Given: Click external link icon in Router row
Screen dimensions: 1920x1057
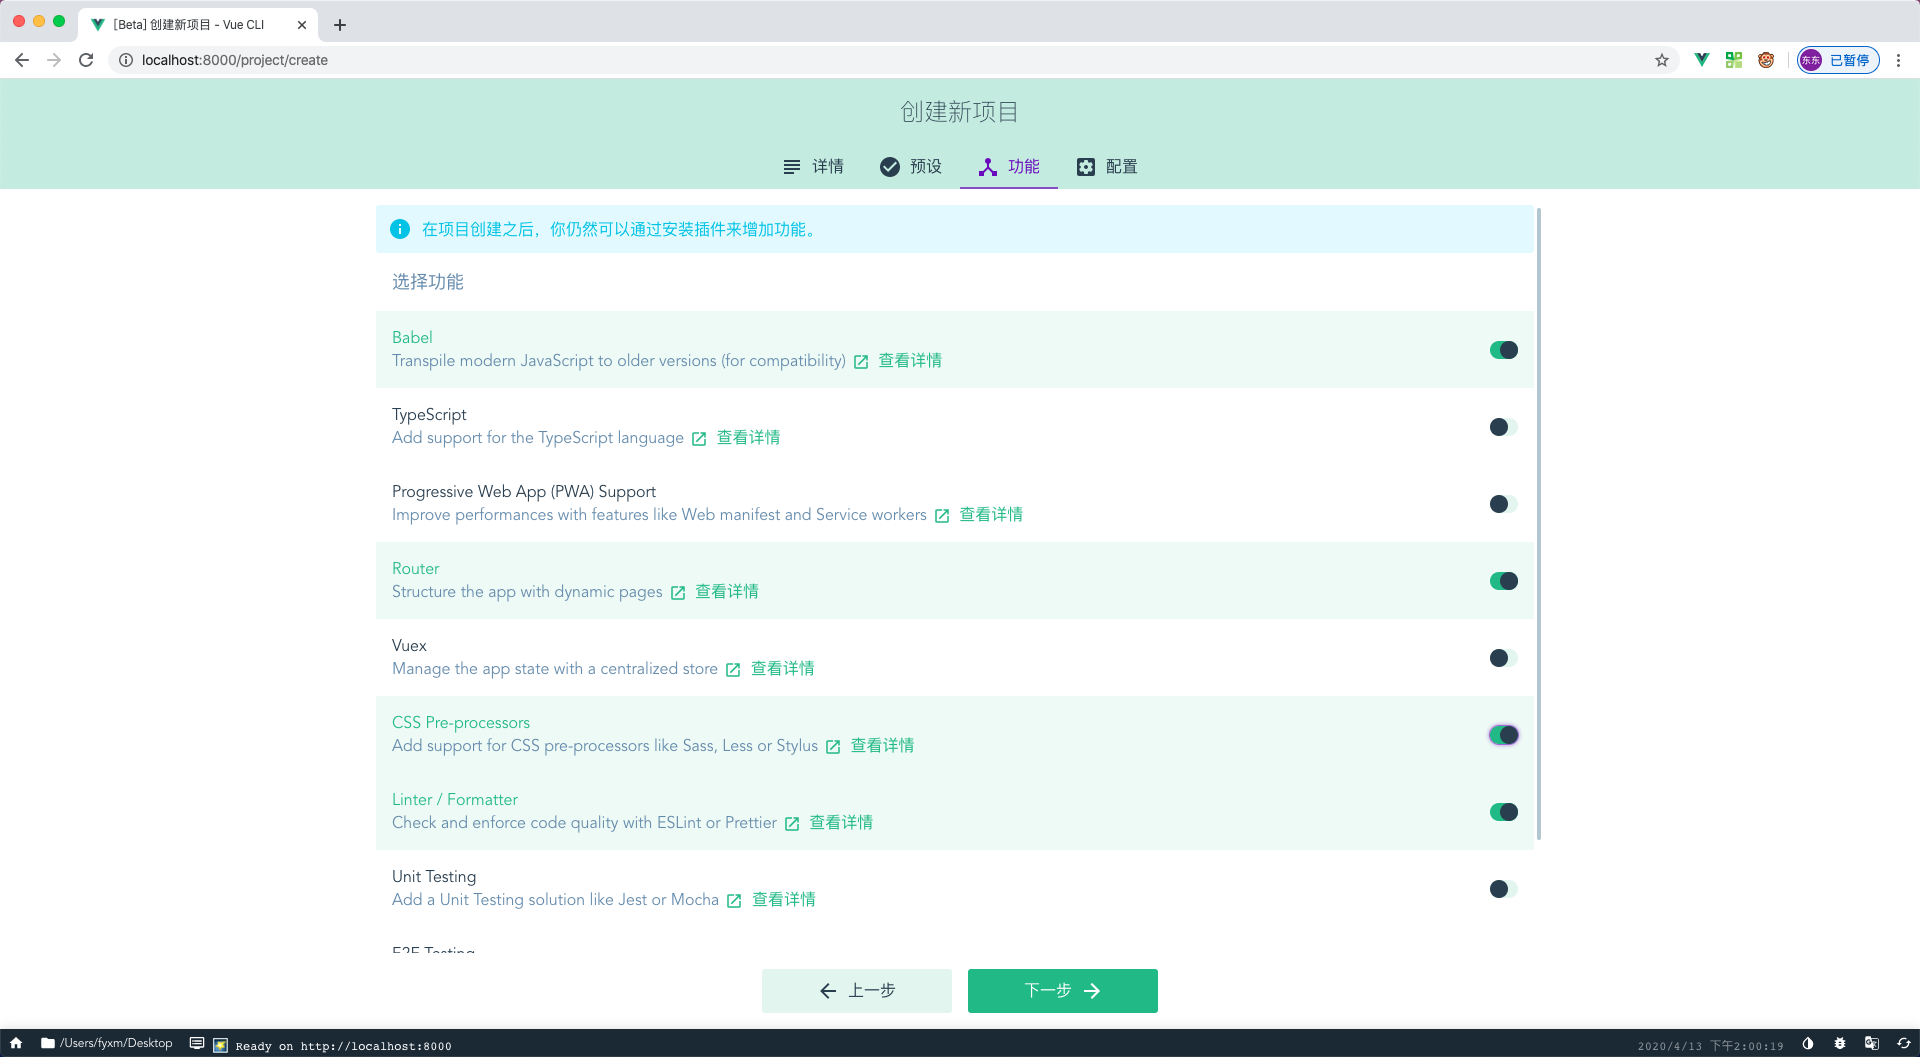Looking at the screenshot, I should [678, 593].
